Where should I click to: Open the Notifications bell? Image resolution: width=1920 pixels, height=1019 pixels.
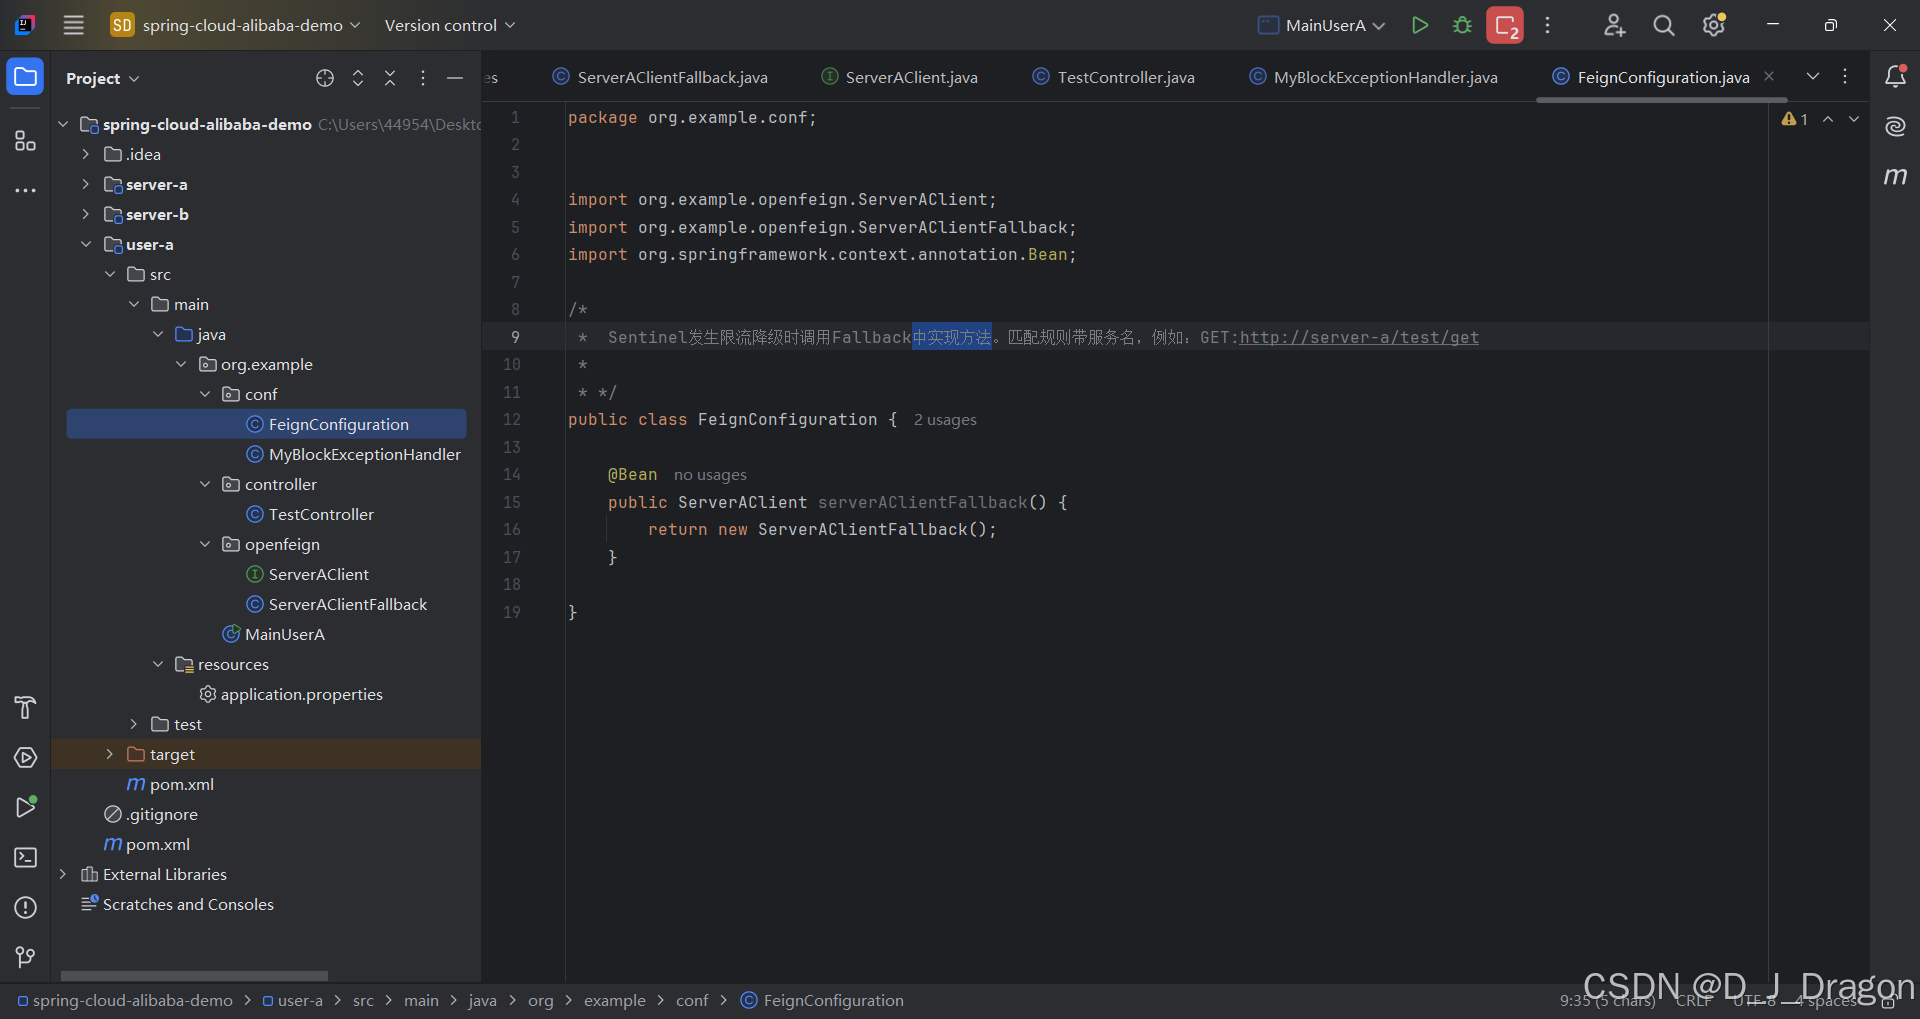[1895, 77]
